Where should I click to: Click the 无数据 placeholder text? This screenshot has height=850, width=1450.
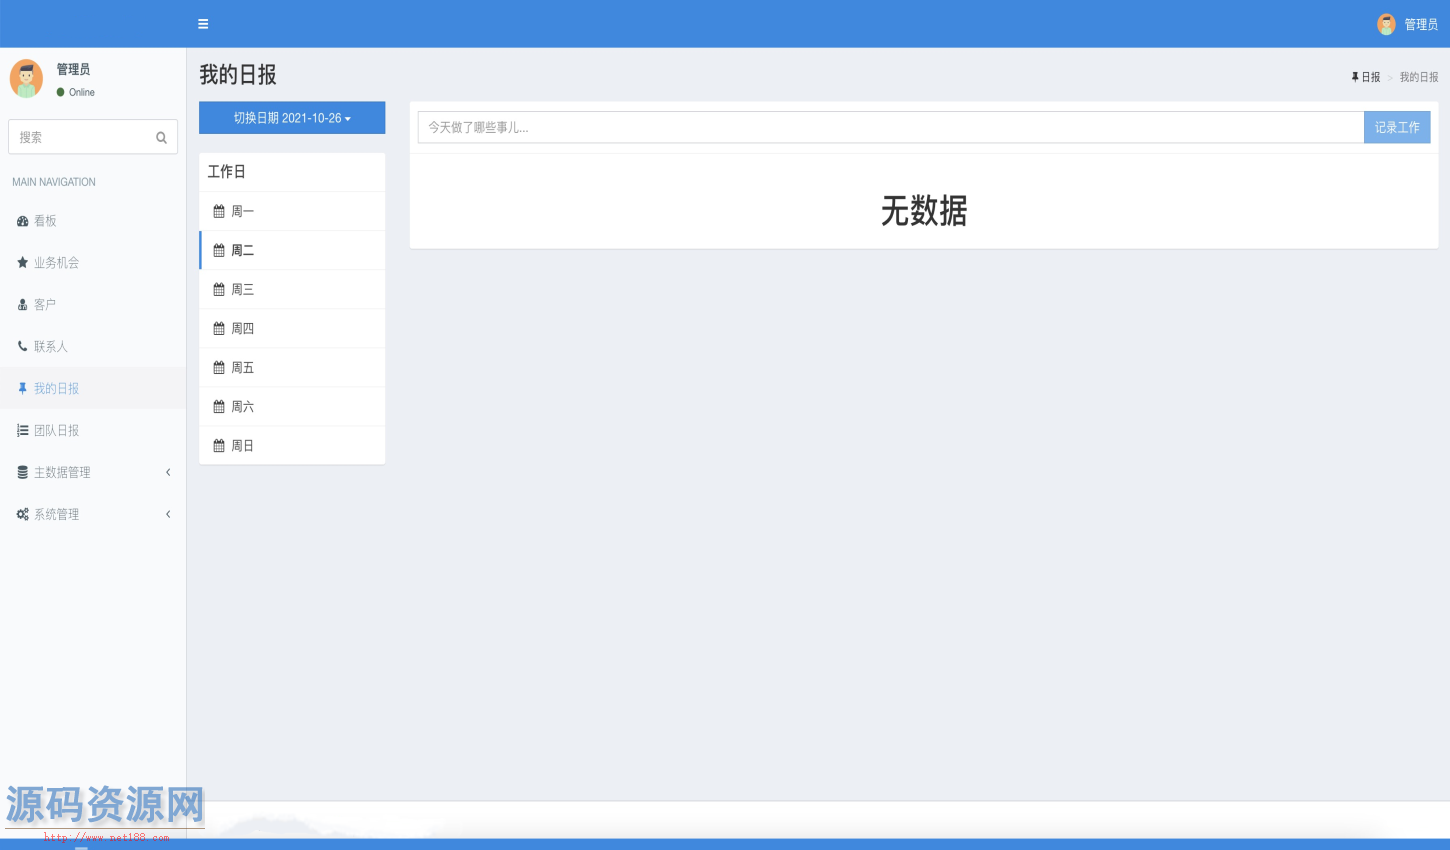click(x=924, y=211)
